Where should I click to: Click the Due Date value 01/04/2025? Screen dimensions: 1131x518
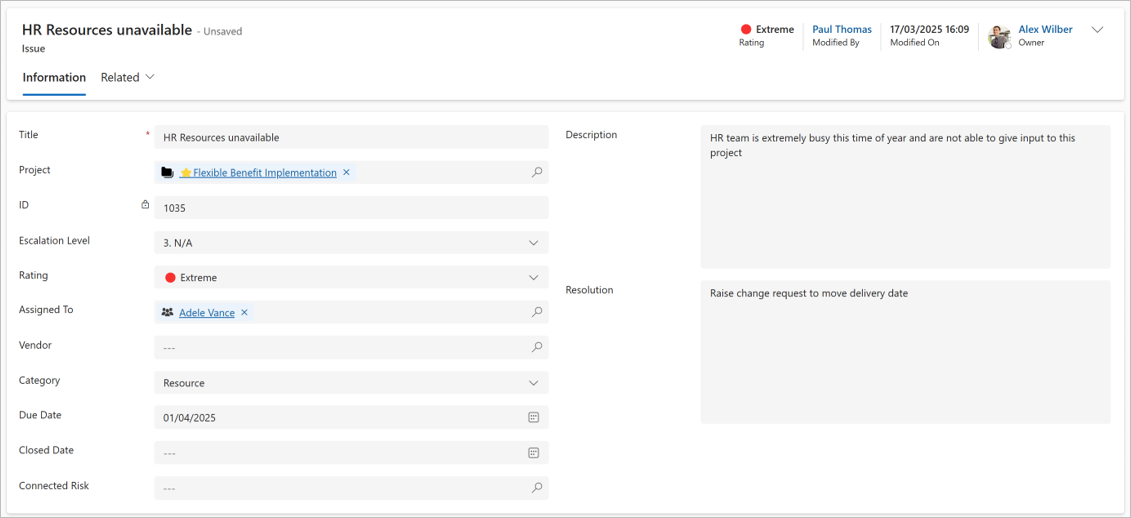click(190, 418)
